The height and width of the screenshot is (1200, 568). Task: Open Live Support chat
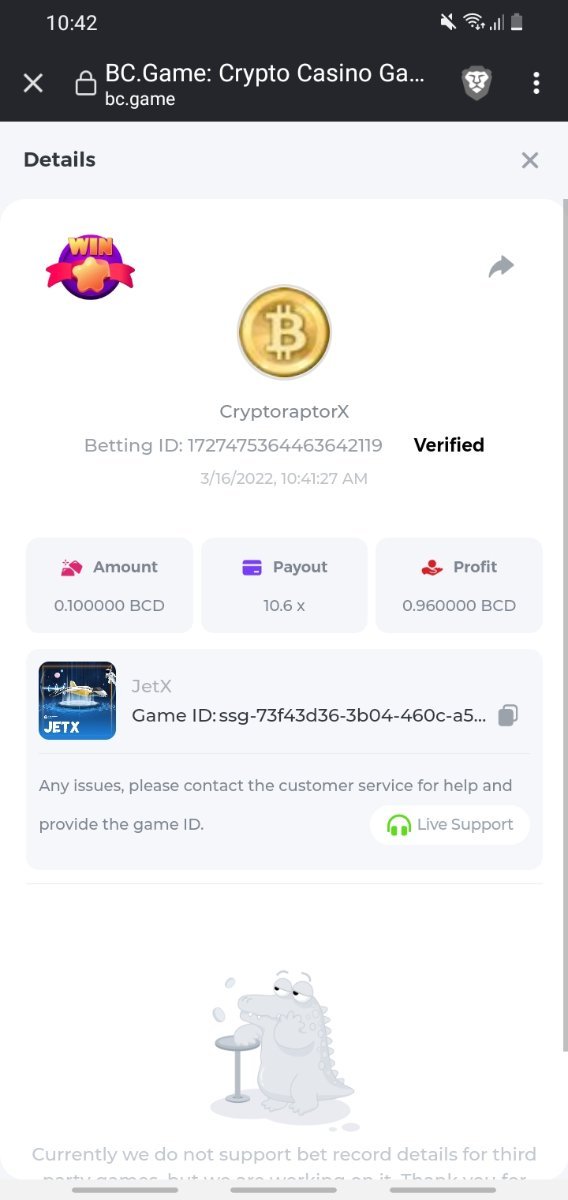tap(450, 825)
